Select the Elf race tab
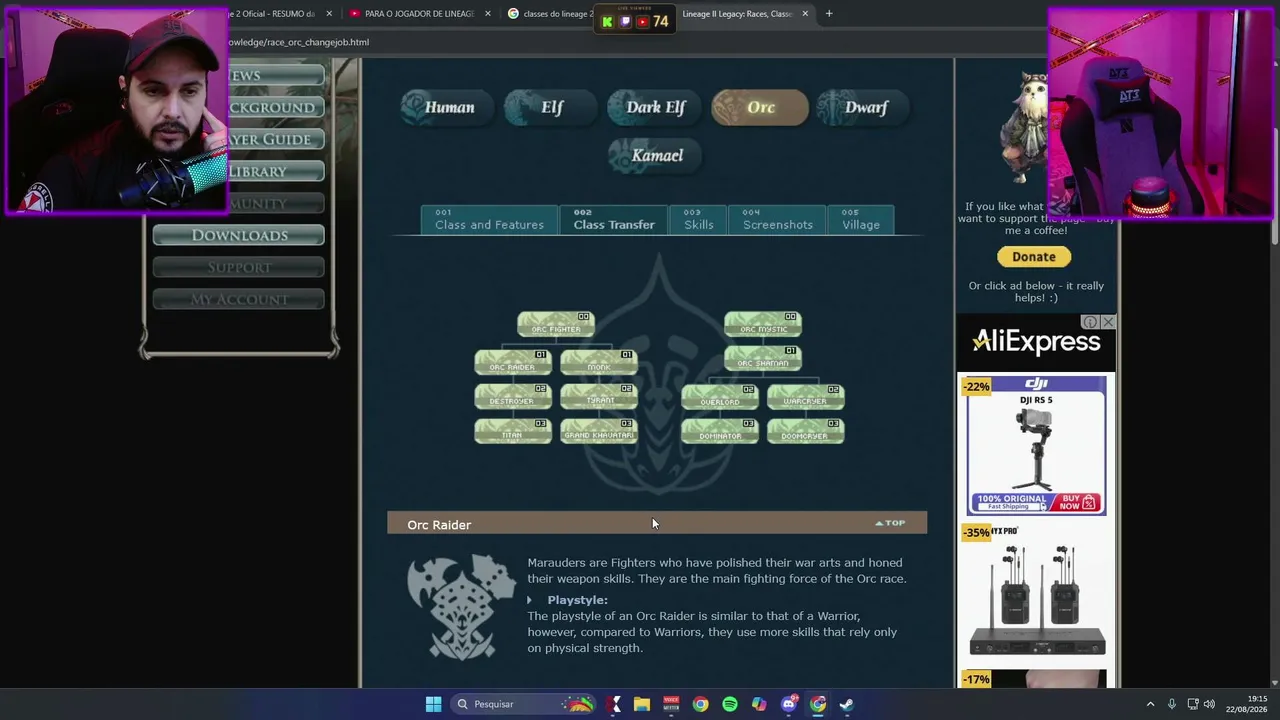1280x720 pixels. coord(550,107)
